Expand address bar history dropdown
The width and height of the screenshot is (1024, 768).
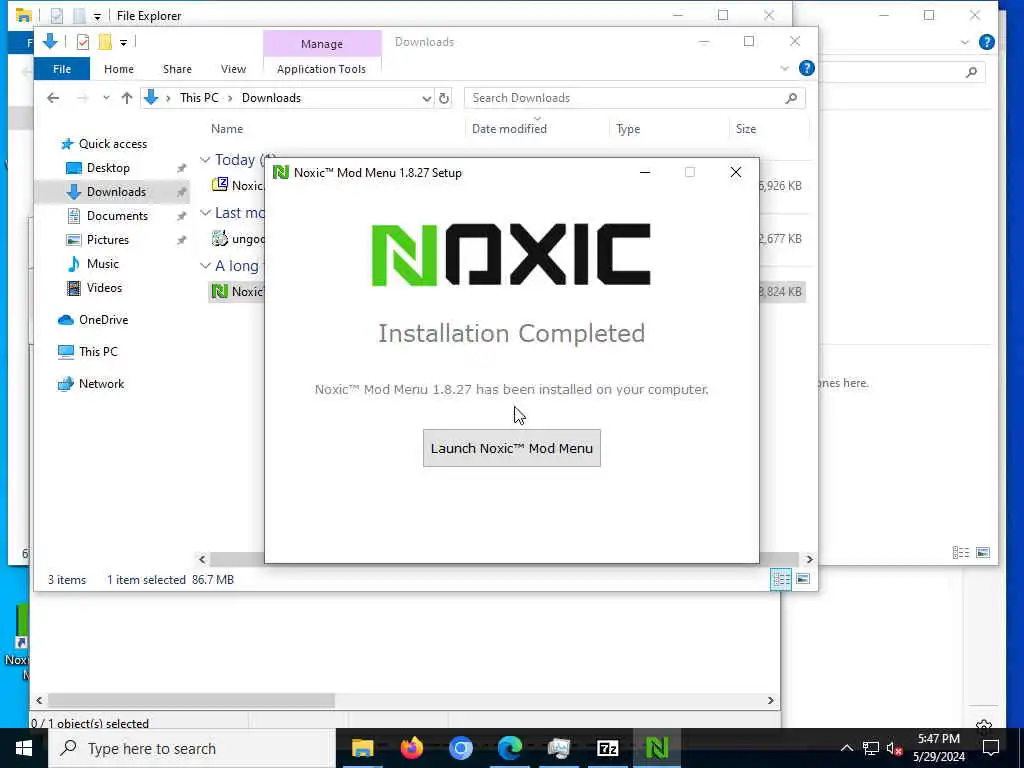[426, 98]
